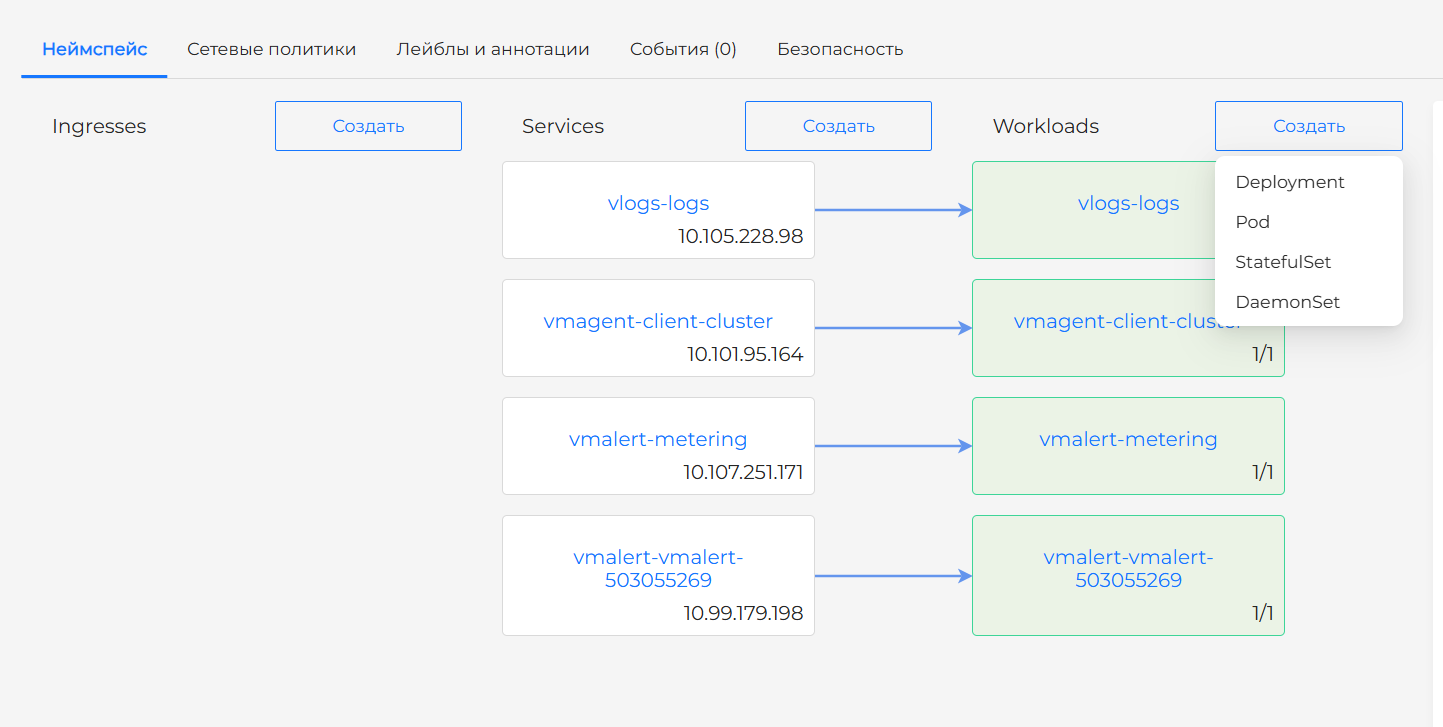
Task: Switch to the Безопасность tab
Action: (x=840, y=49)
